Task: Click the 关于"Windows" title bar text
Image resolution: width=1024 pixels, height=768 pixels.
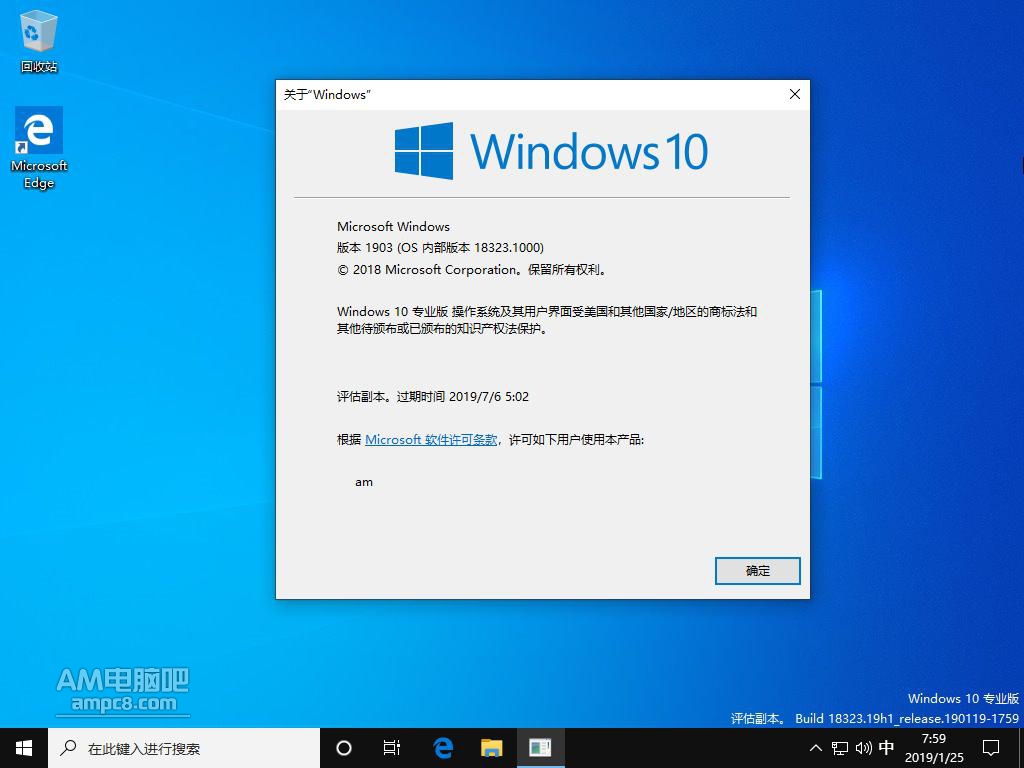Action: coord(327,95)
